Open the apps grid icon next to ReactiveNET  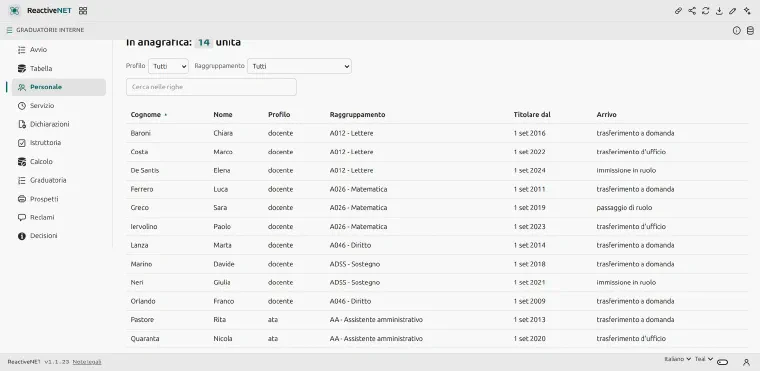pos(83,11)
